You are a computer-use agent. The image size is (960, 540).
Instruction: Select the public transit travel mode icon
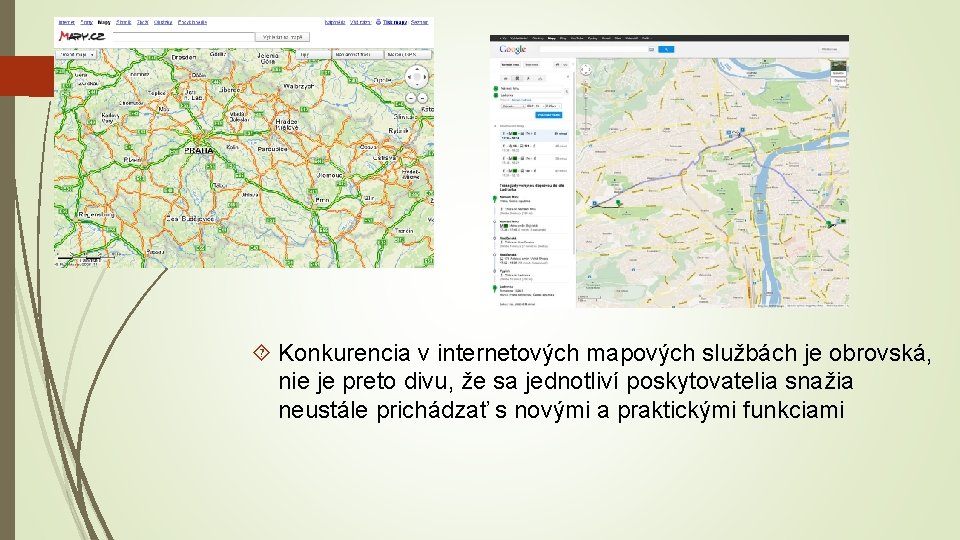(x=517, y=78)
